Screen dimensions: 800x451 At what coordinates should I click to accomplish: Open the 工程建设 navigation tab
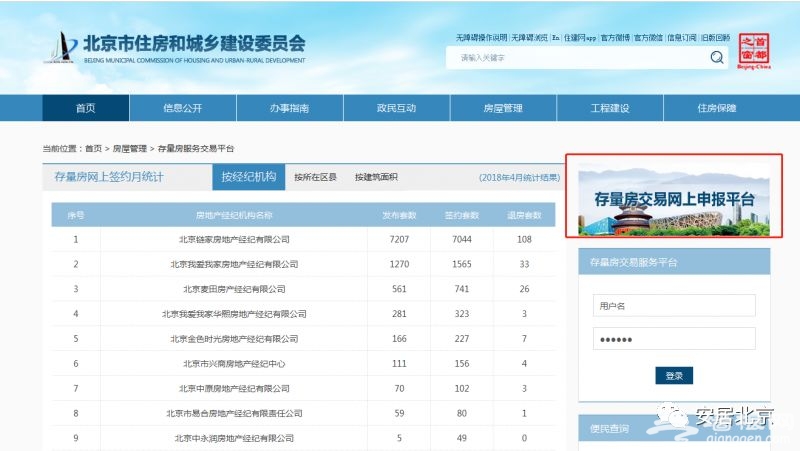coord(610,108)
